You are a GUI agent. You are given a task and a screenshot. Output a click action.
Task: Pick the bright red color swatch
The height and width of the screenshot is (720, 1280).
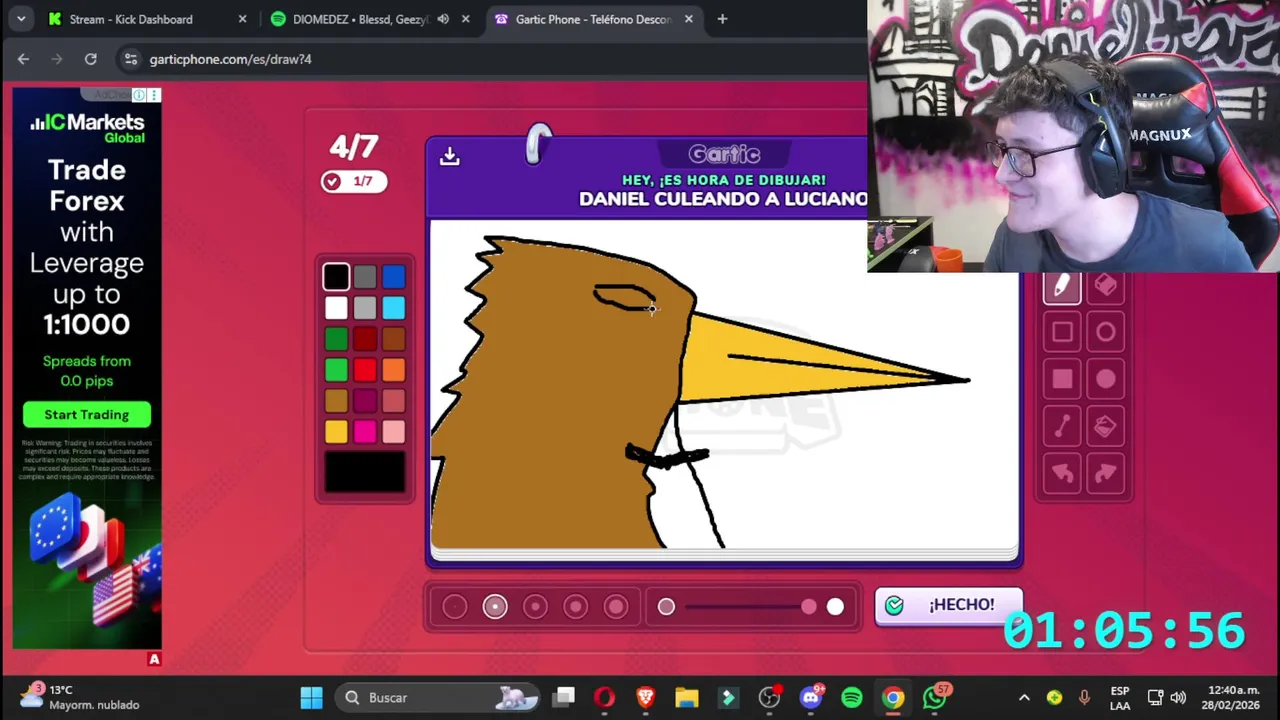point(365,370)
